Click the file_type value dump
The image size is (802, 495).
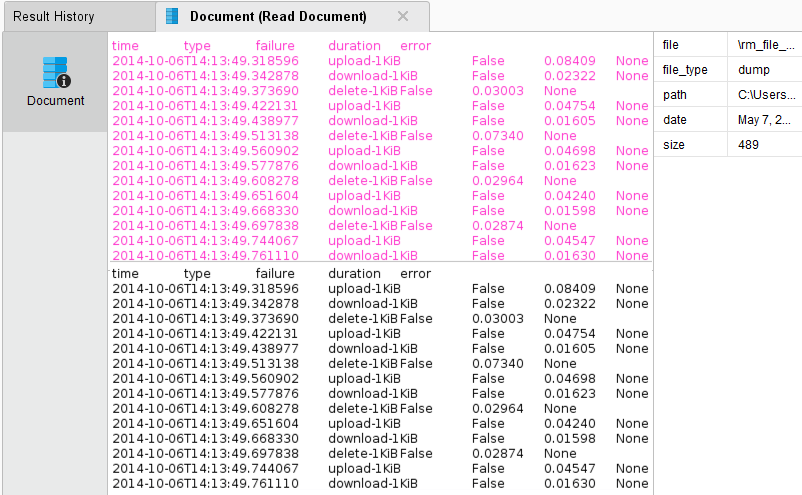coord(754,70)
